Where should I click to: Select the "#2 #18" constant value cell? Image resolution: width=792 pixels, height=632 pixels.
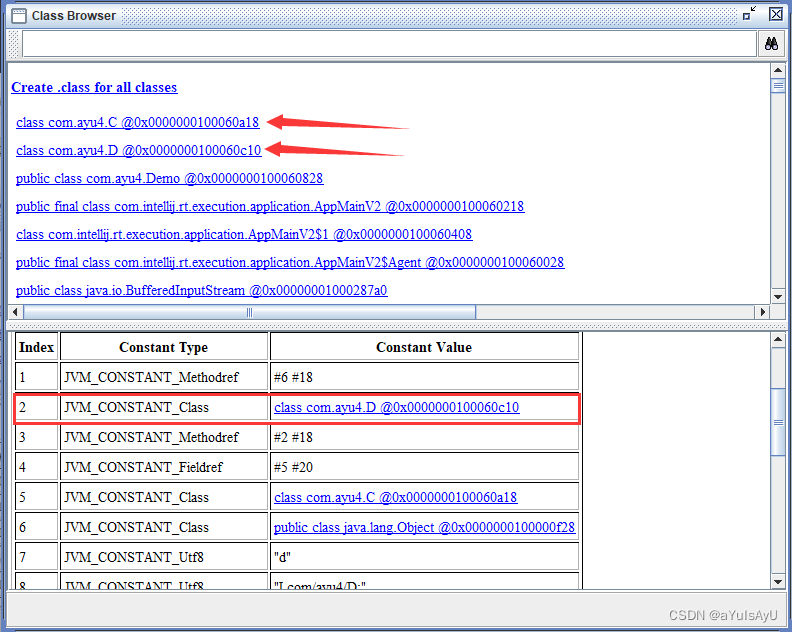coord(424,437)
